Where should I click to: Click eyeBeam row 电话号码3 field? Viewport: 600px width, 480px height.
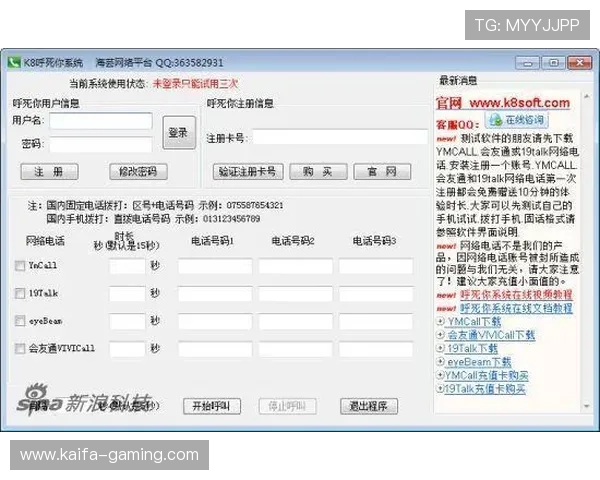376,321
